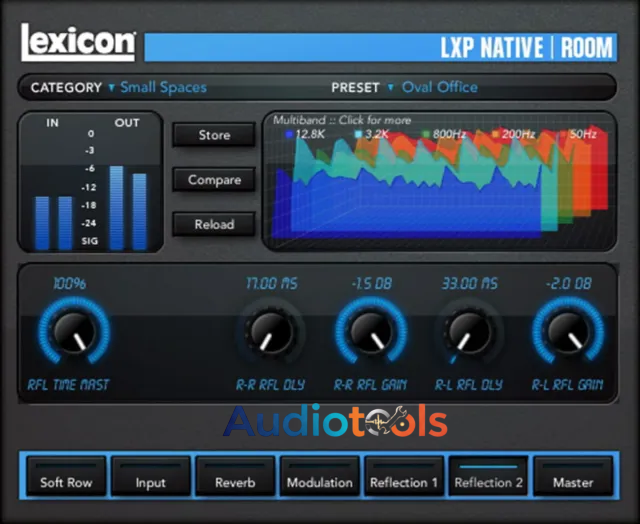Open the Soft Row tab
This screenshot has width=640, height=524.
[66, 476]
